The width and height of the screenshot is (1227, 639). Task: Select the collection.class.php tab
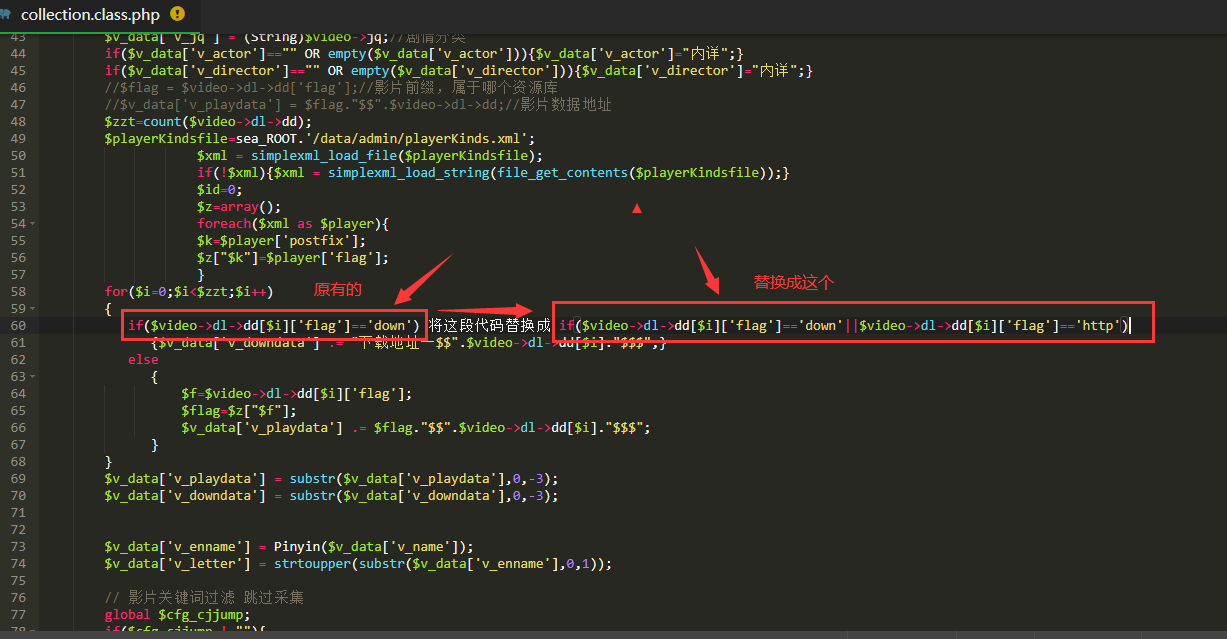[90, 15]
